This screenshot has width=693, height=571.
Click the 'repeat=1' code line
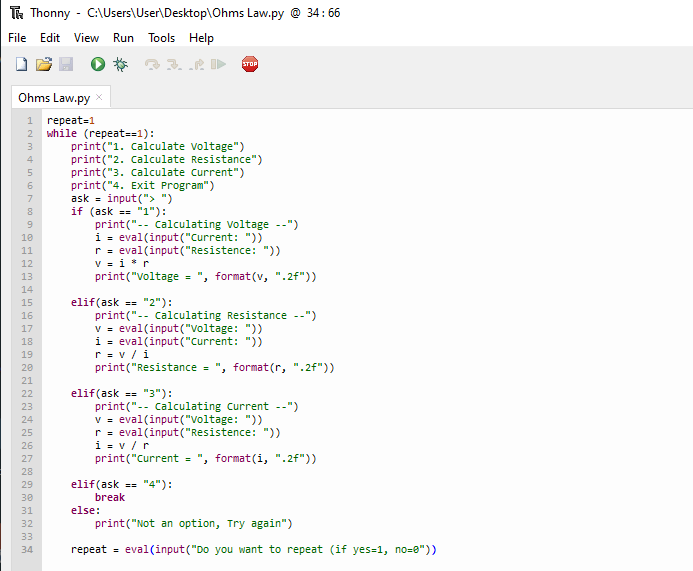(x=71, y=121)
